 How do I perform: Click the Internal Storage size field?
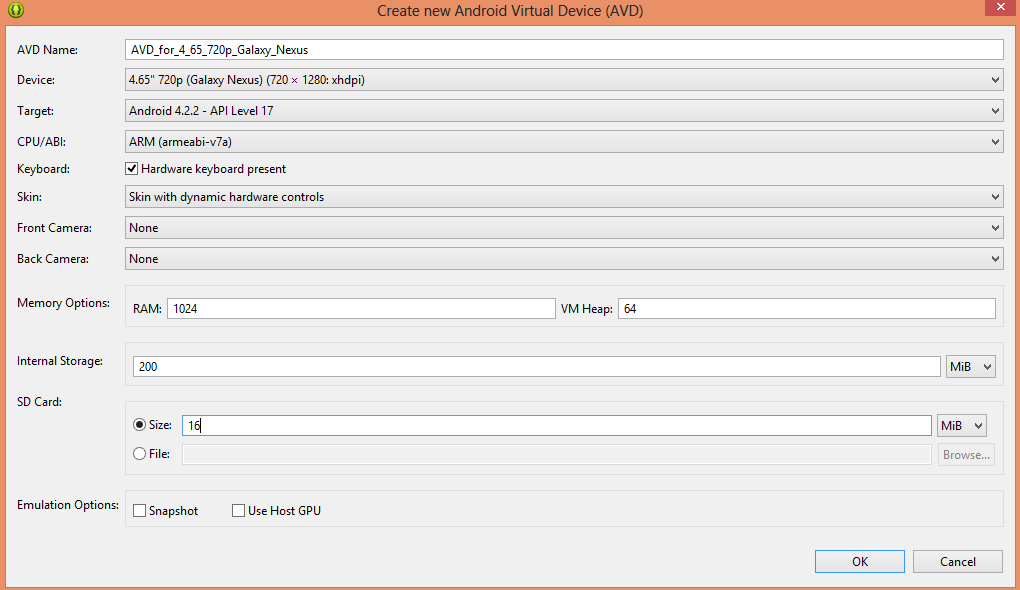click(x=537, y=366)
